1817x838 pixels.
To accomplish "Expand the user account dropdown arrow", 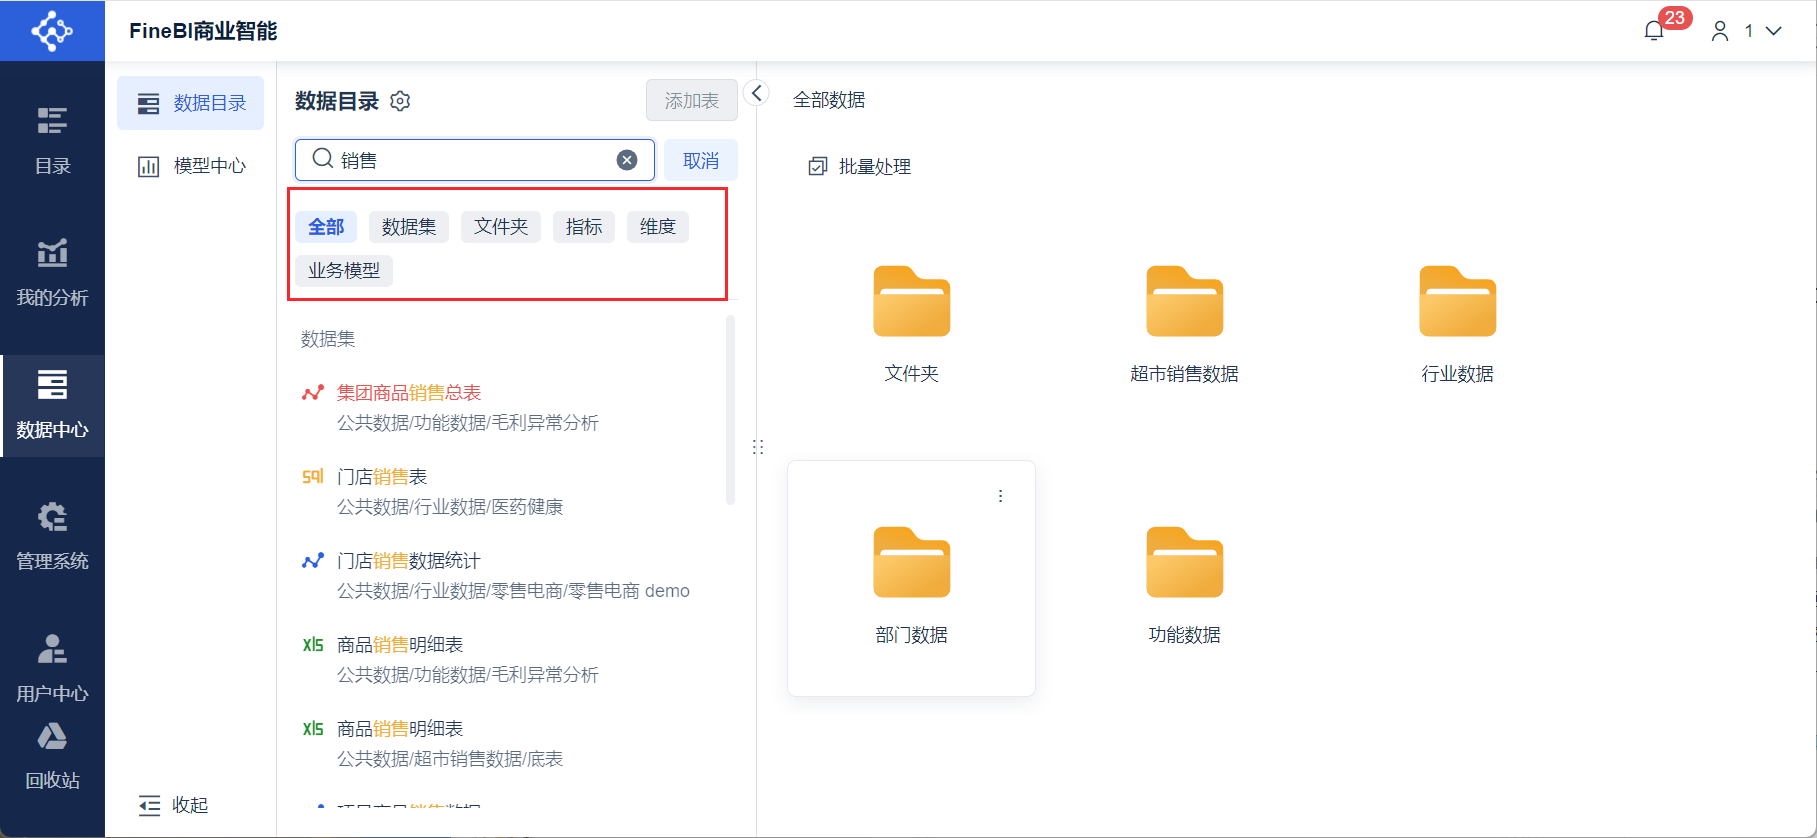I will pyautogui.click(x=1774, y=31).
